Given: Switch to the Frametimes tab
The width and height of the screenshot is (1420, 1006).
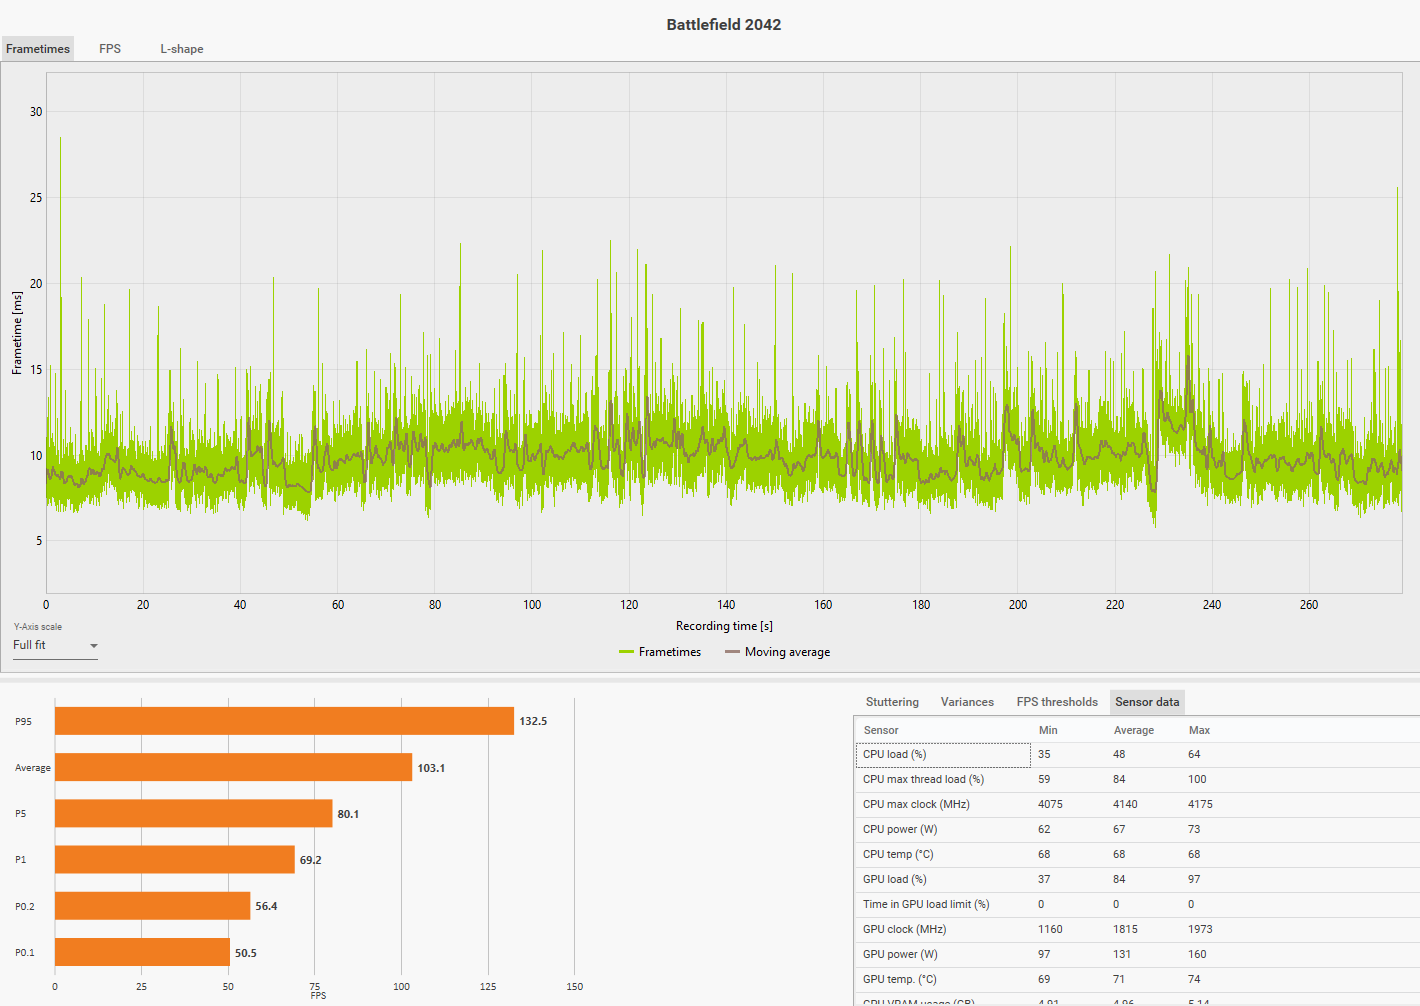Looking at the screenshot, I should (x=38, y=49).
